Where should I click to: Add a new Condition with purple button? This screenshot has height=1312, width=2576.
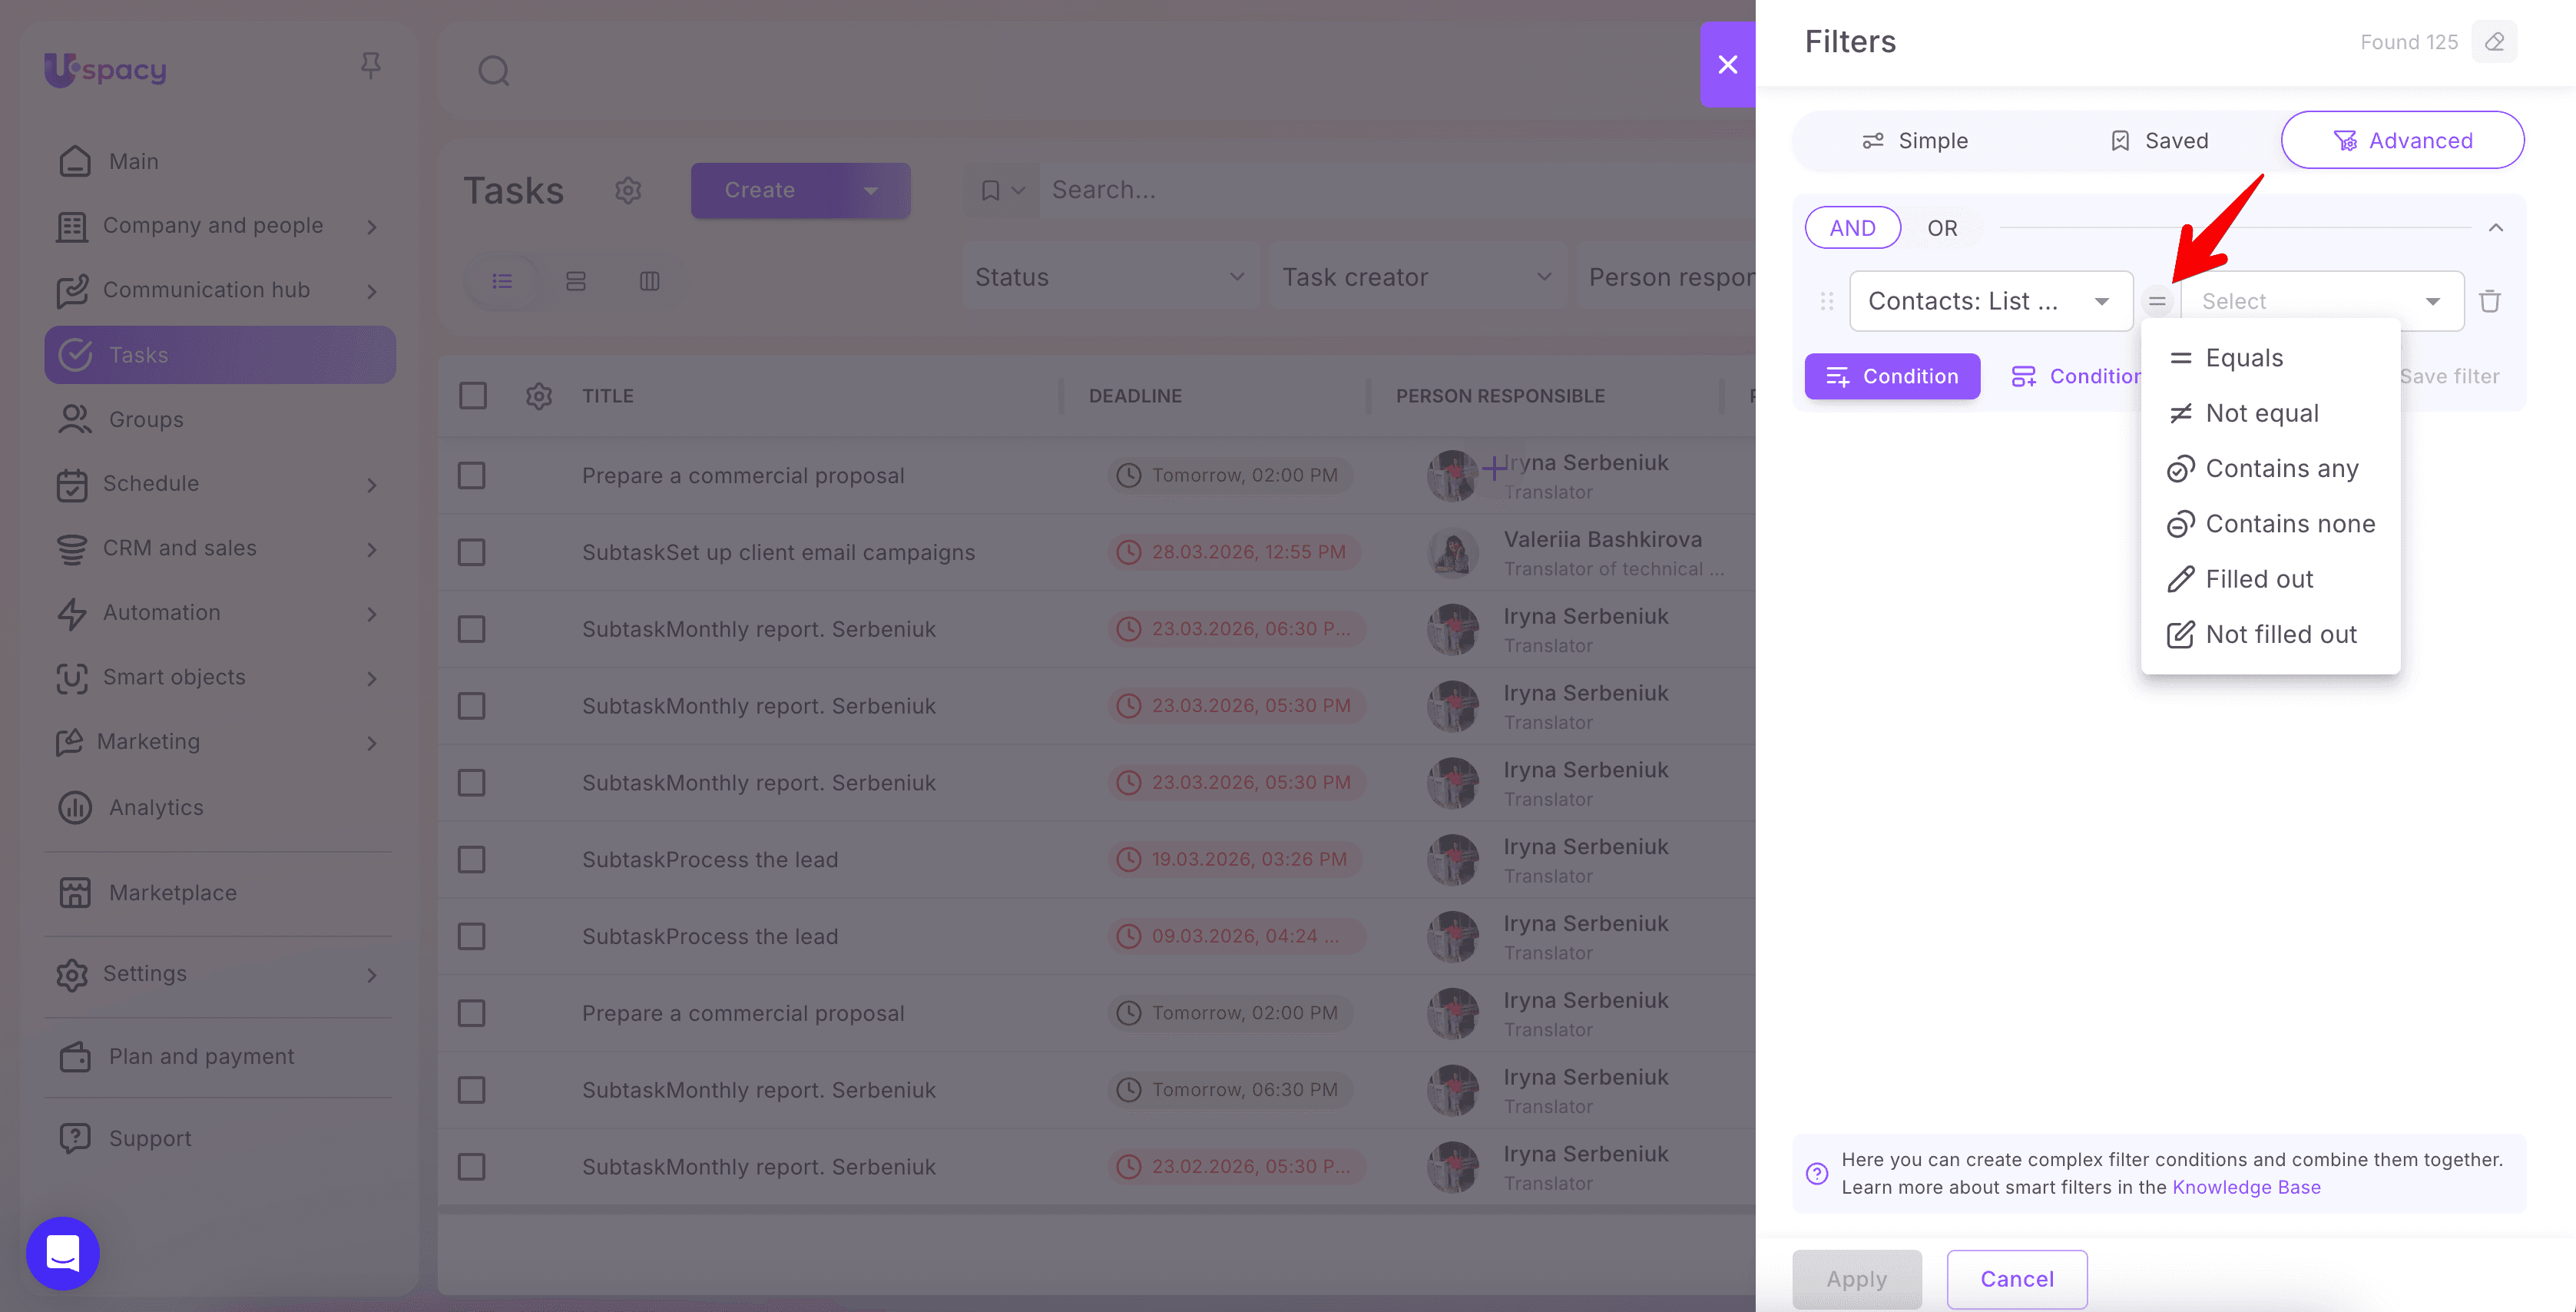(x=1891, y=376)
